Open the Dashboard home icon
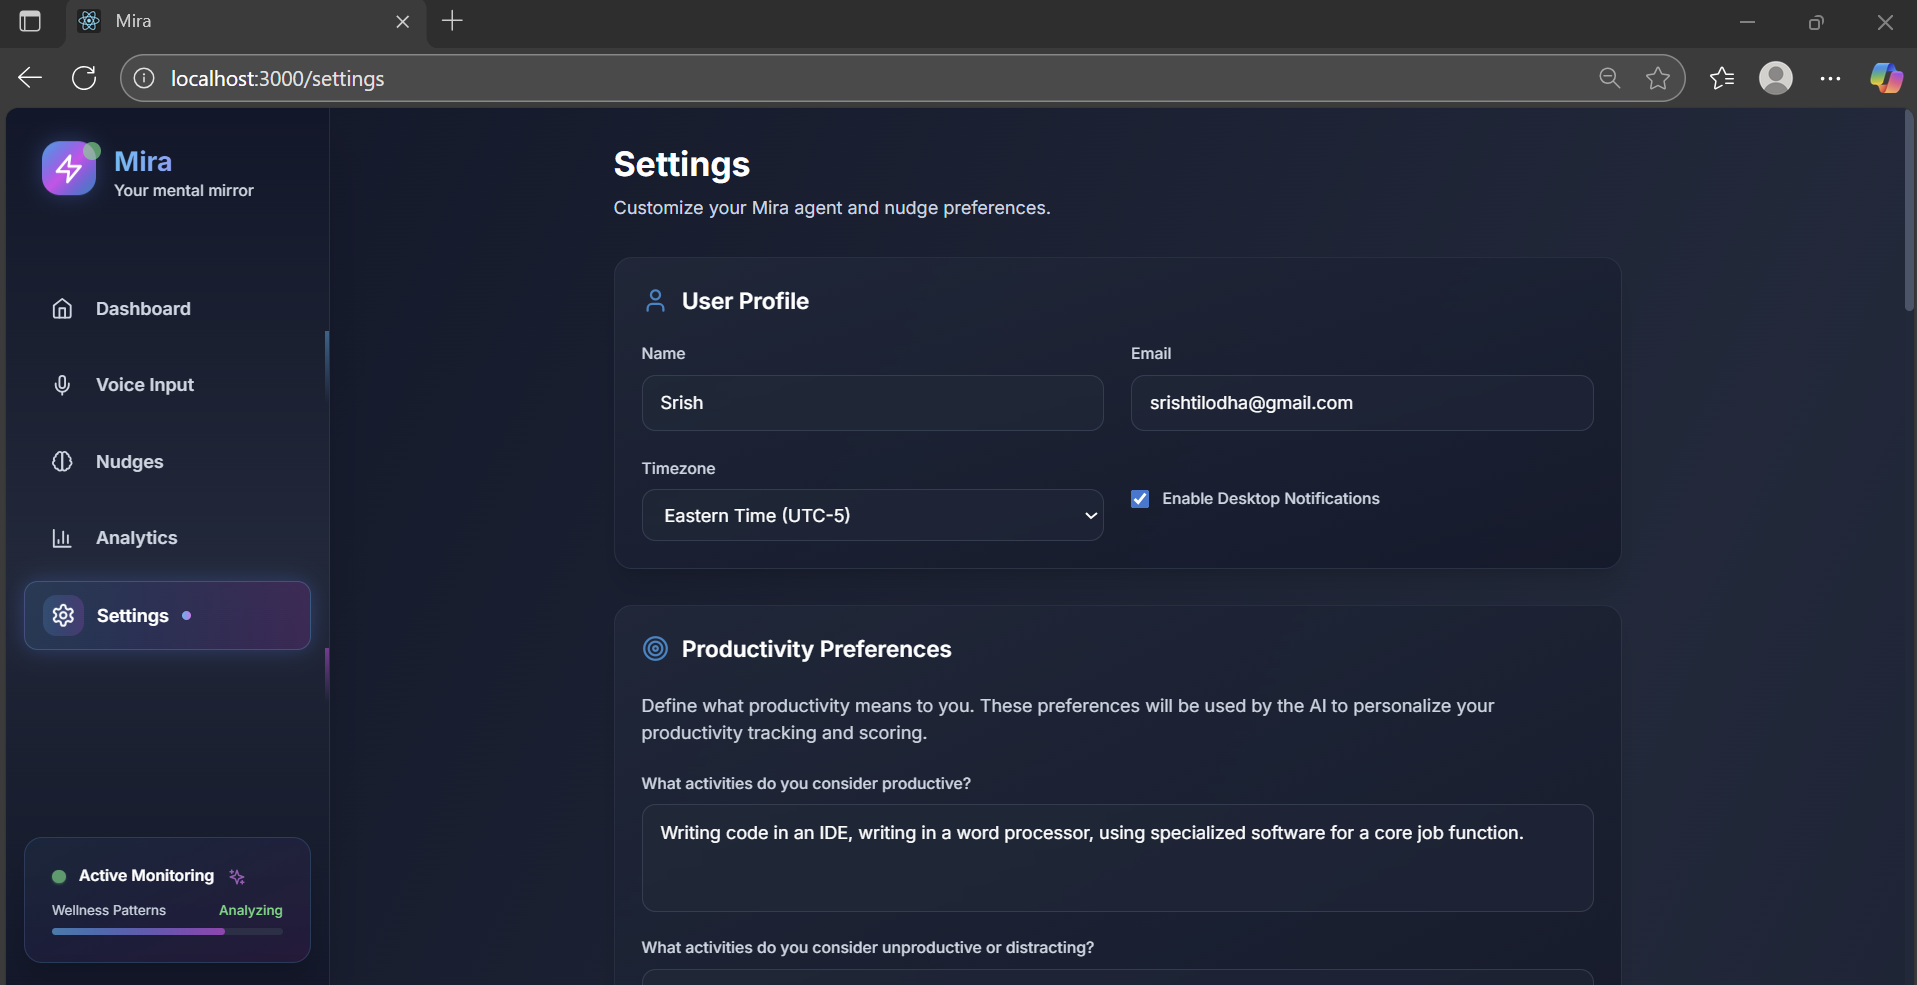 pyautogui.click(x=62, y=309)
